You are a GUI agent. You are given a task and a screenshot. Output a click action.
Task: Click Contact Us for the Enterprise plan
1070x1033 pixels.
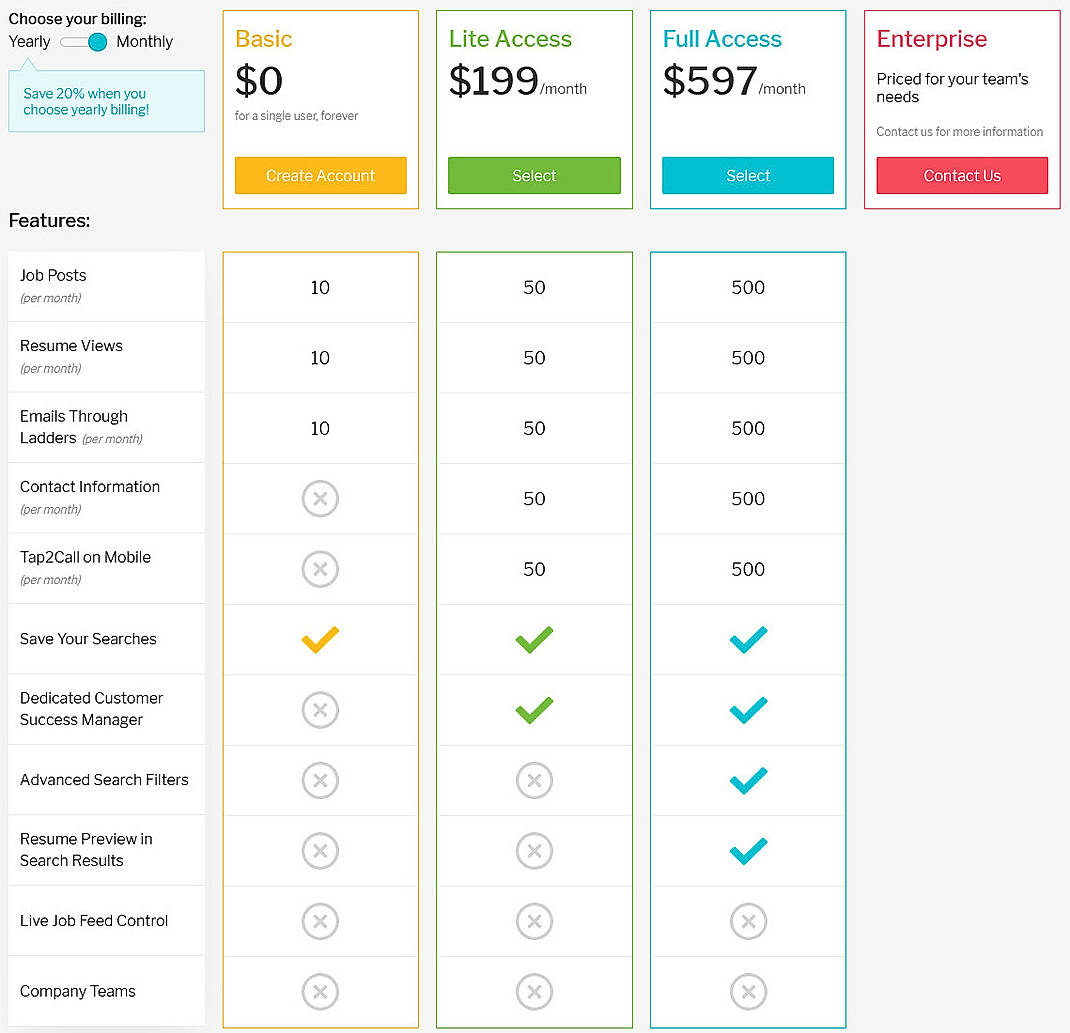click(x=961, y=175)
